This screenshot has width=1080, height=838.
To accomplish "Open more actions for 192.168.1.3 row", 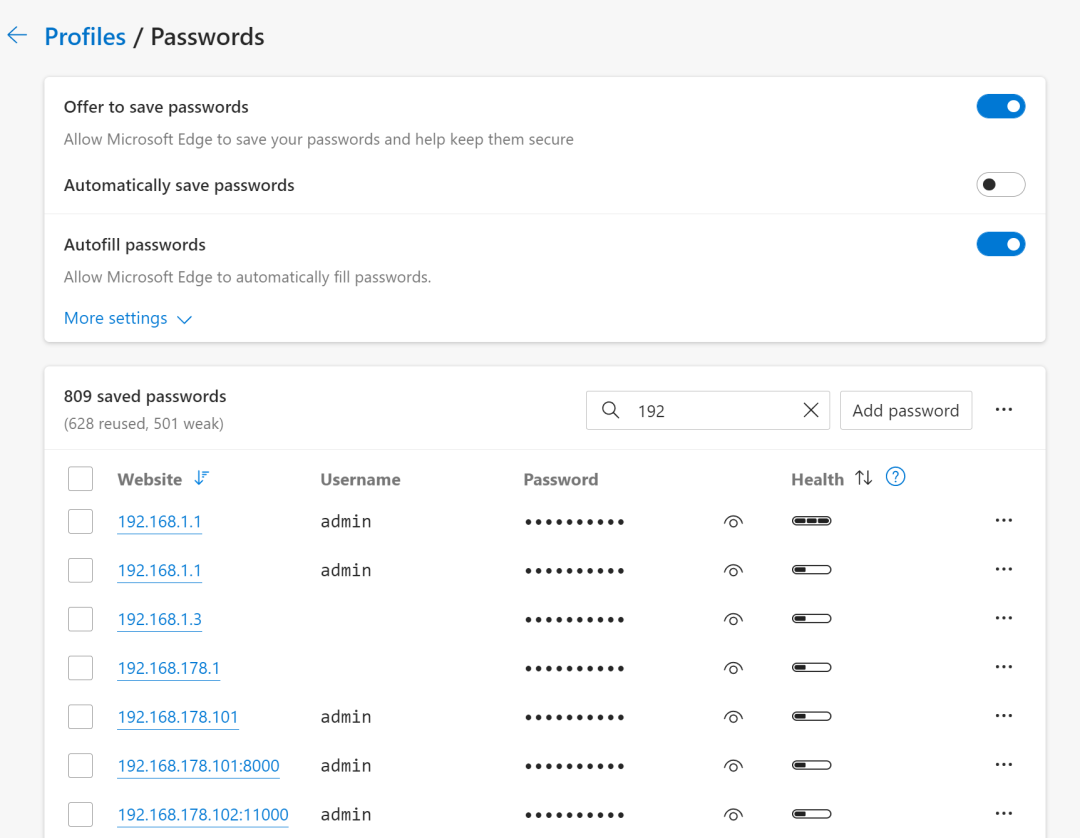I will [x=1004, y=619].
